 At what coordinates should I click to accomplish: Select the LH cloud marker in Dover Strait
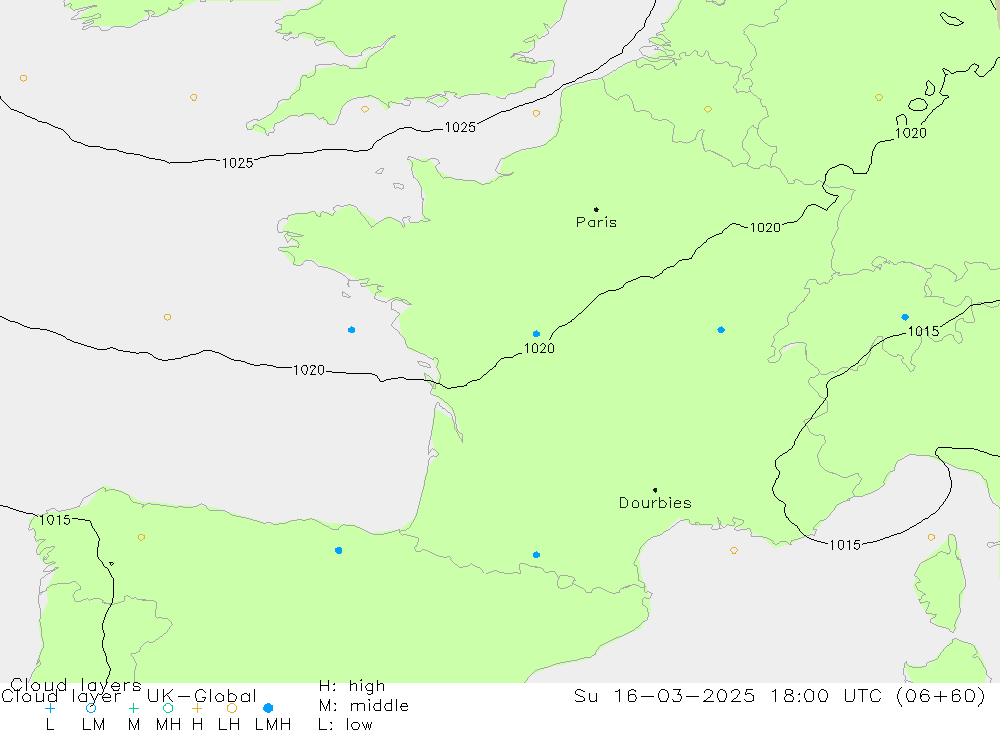click(x=536, y=113)
